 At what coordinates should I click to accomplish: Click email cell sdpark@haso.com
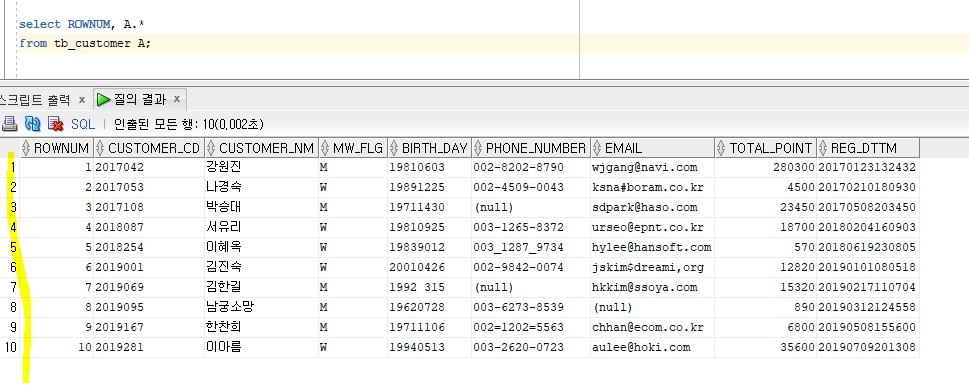(653, 207)
